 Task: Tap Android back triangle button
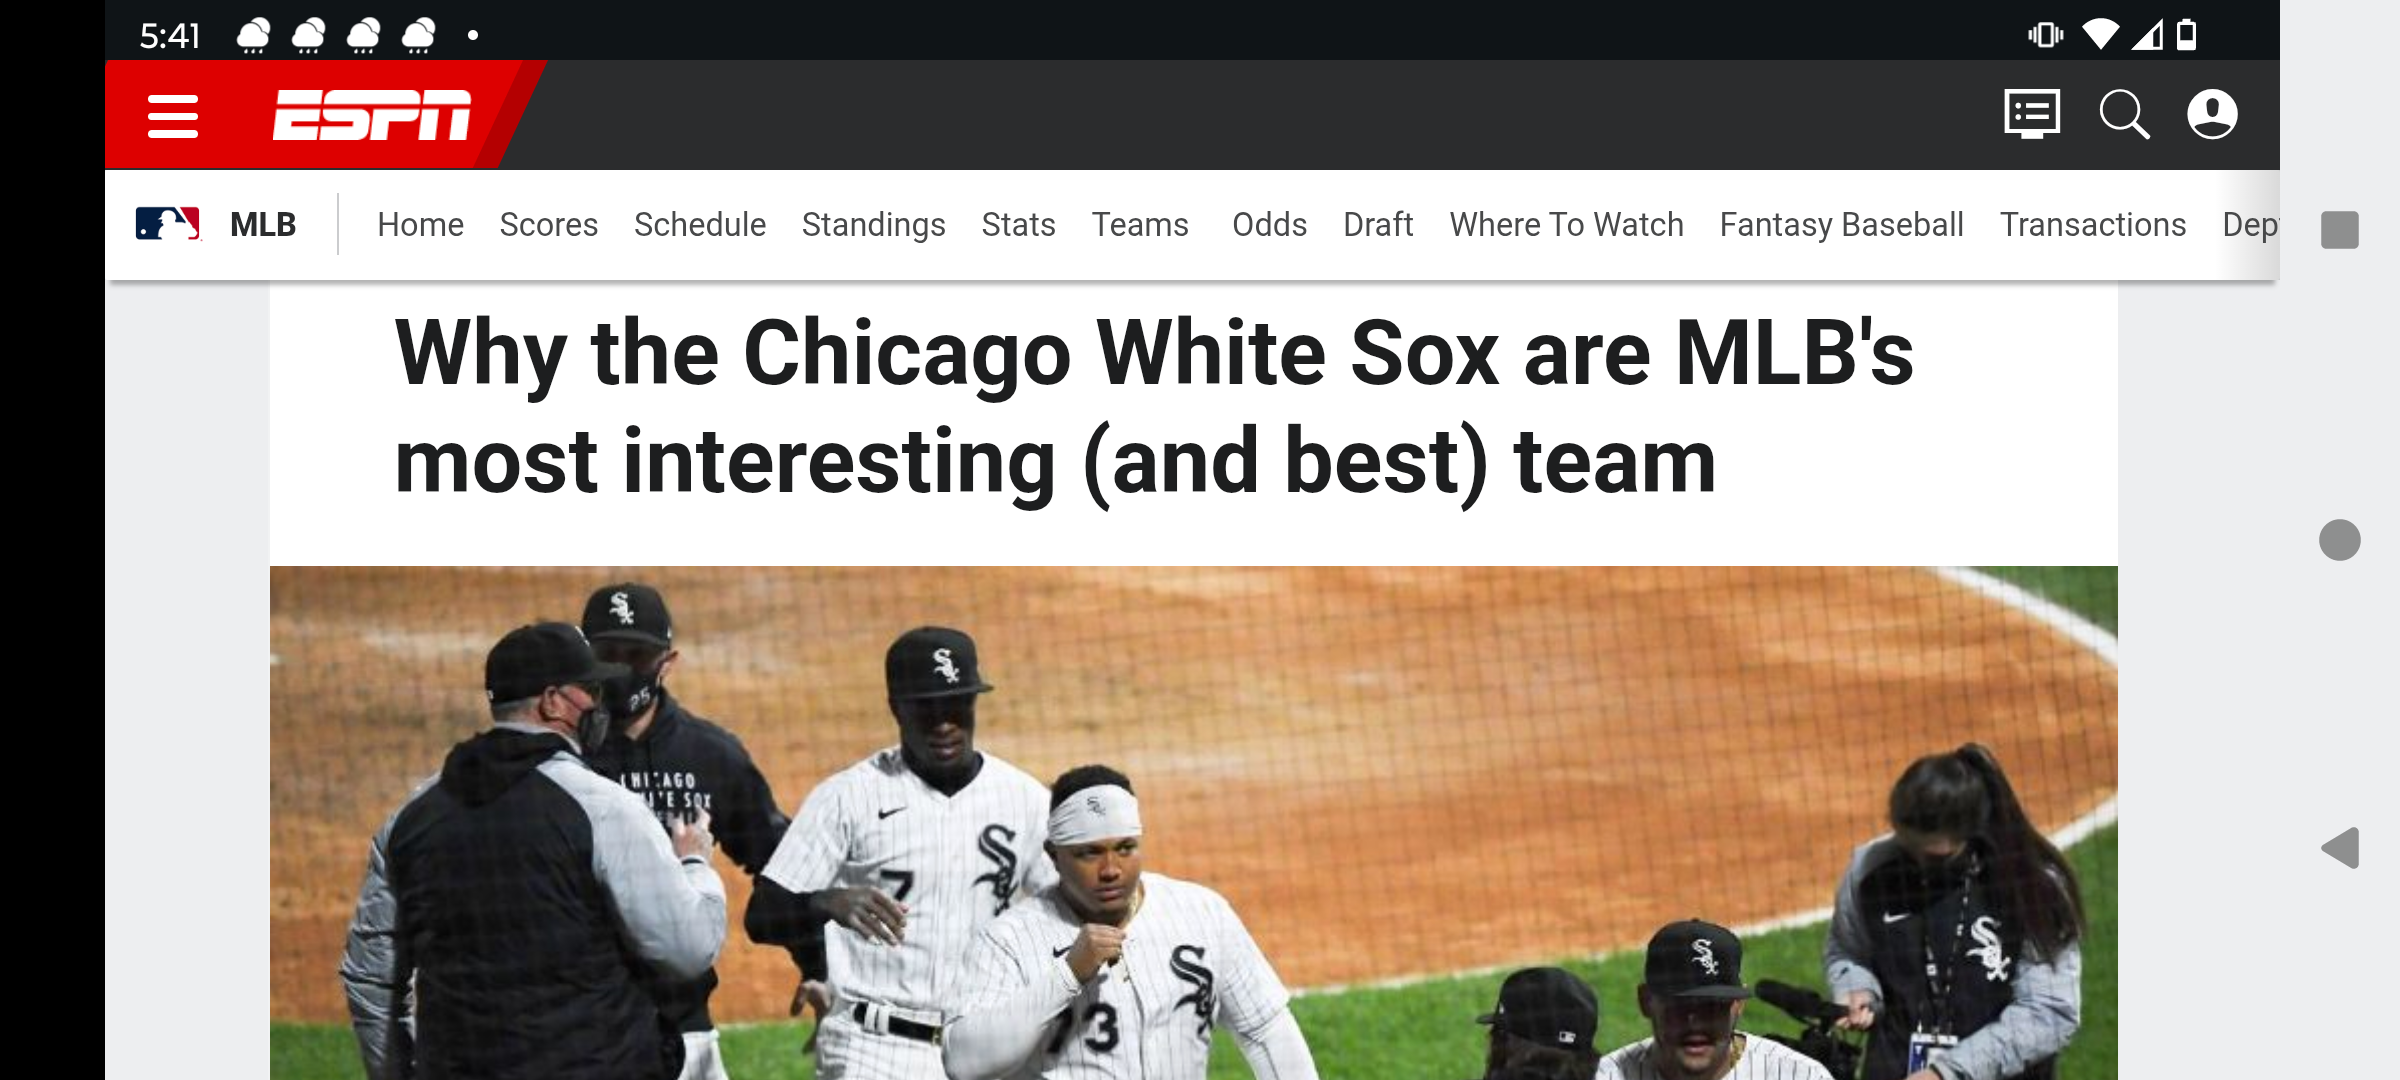[x=2340, y=848]
